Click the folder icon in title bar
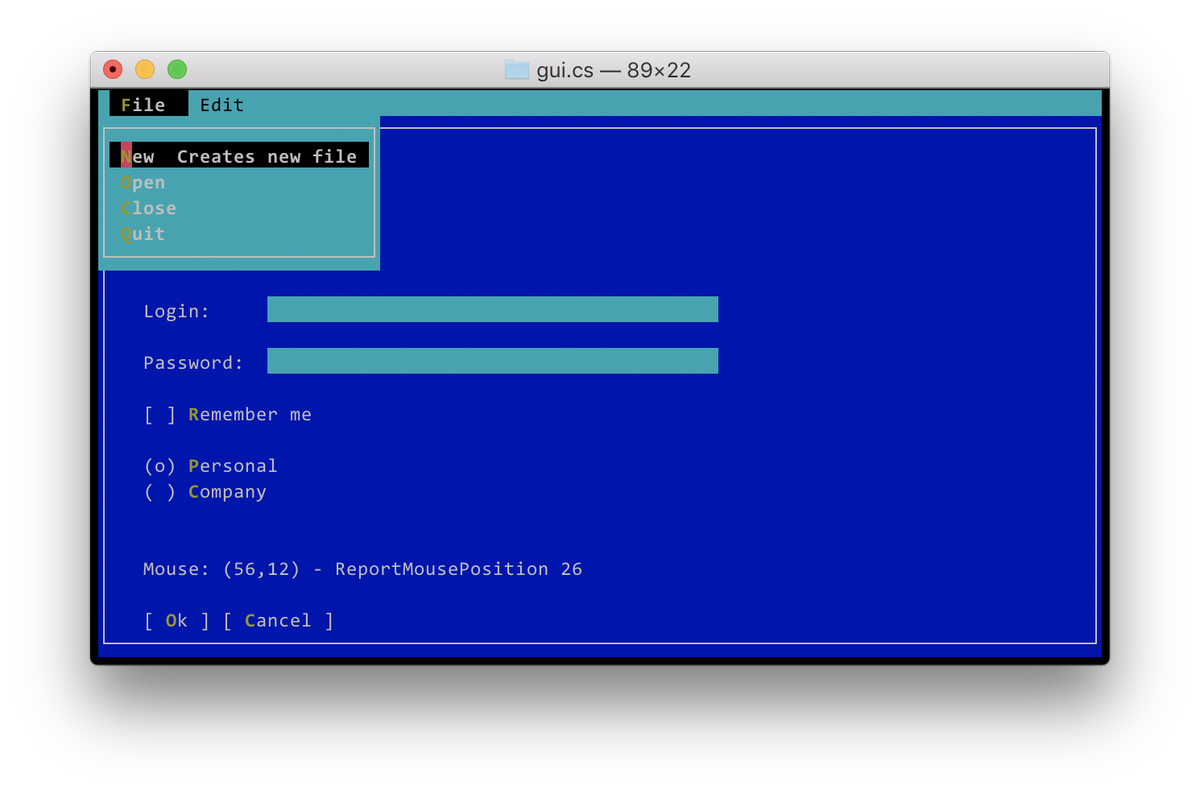 click(517, 70)
